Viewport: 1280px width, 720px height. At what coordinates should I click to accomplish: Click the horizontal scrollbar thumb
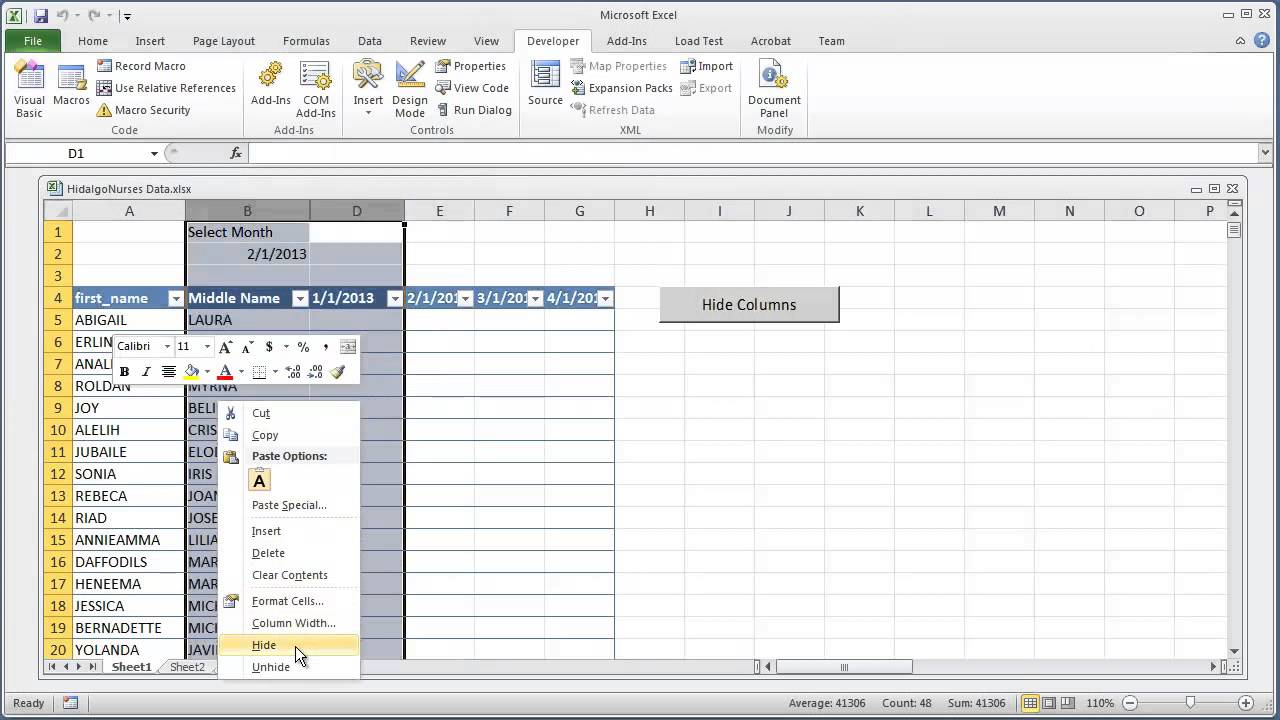(844, 667)
